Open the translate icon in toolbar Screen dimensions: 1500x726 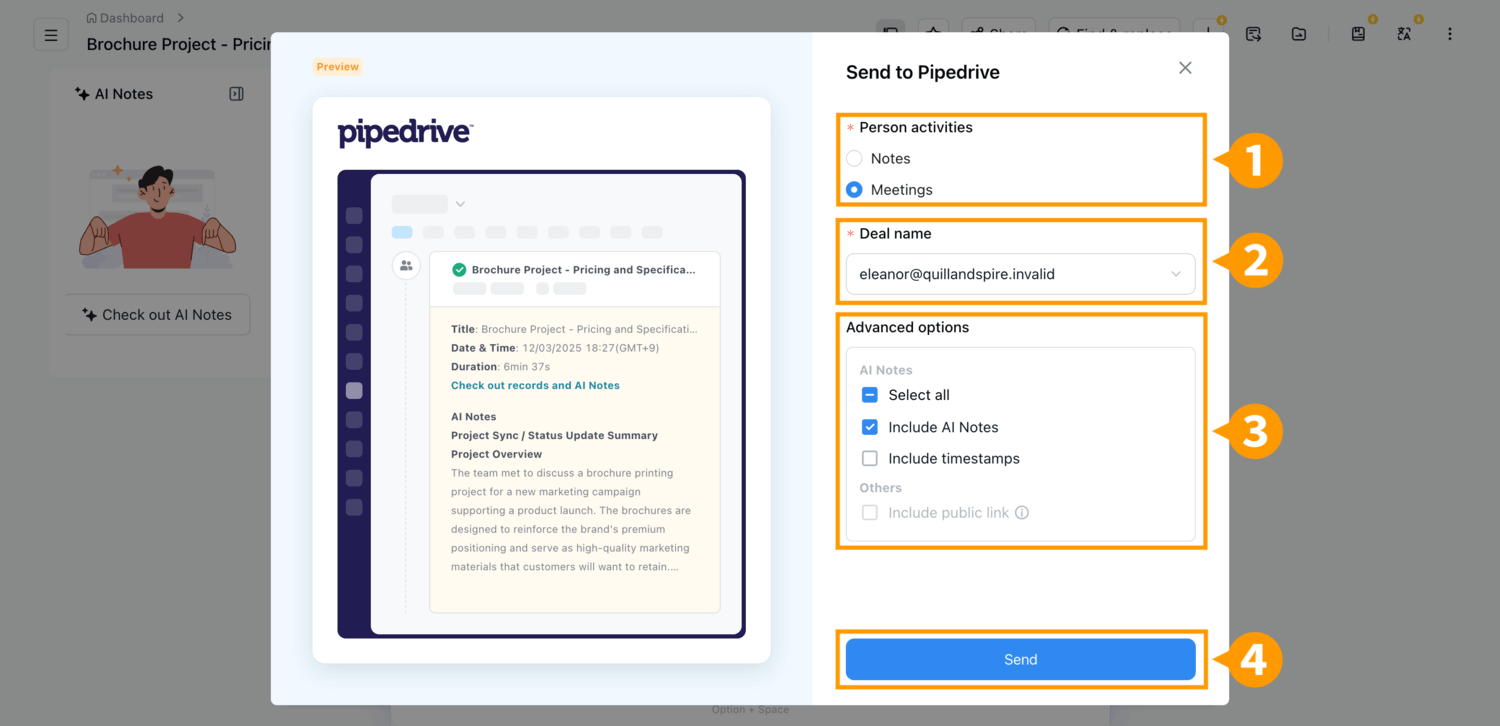pyautogui.click(x=1404, y=34)
